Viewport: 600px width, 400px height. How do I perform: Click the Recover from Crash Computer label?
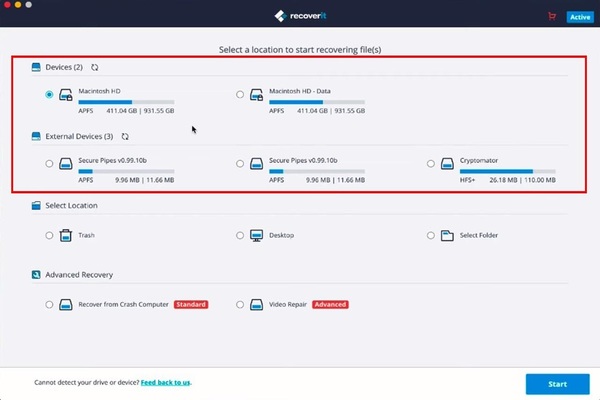[123, 305]
